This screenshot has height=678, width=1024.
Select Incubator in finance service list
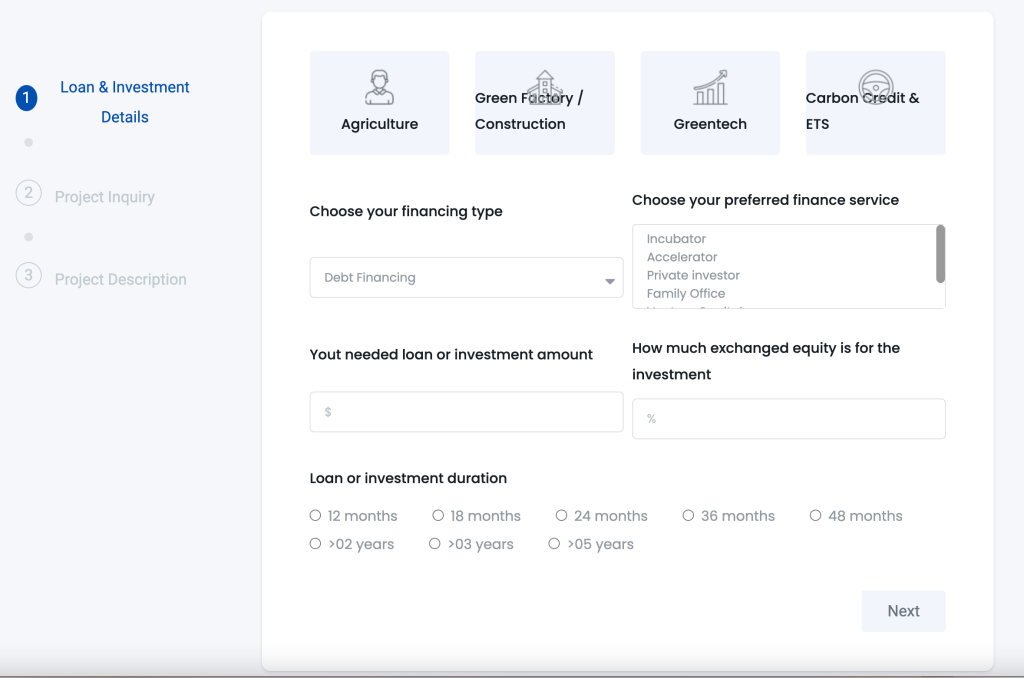(676, 239)
